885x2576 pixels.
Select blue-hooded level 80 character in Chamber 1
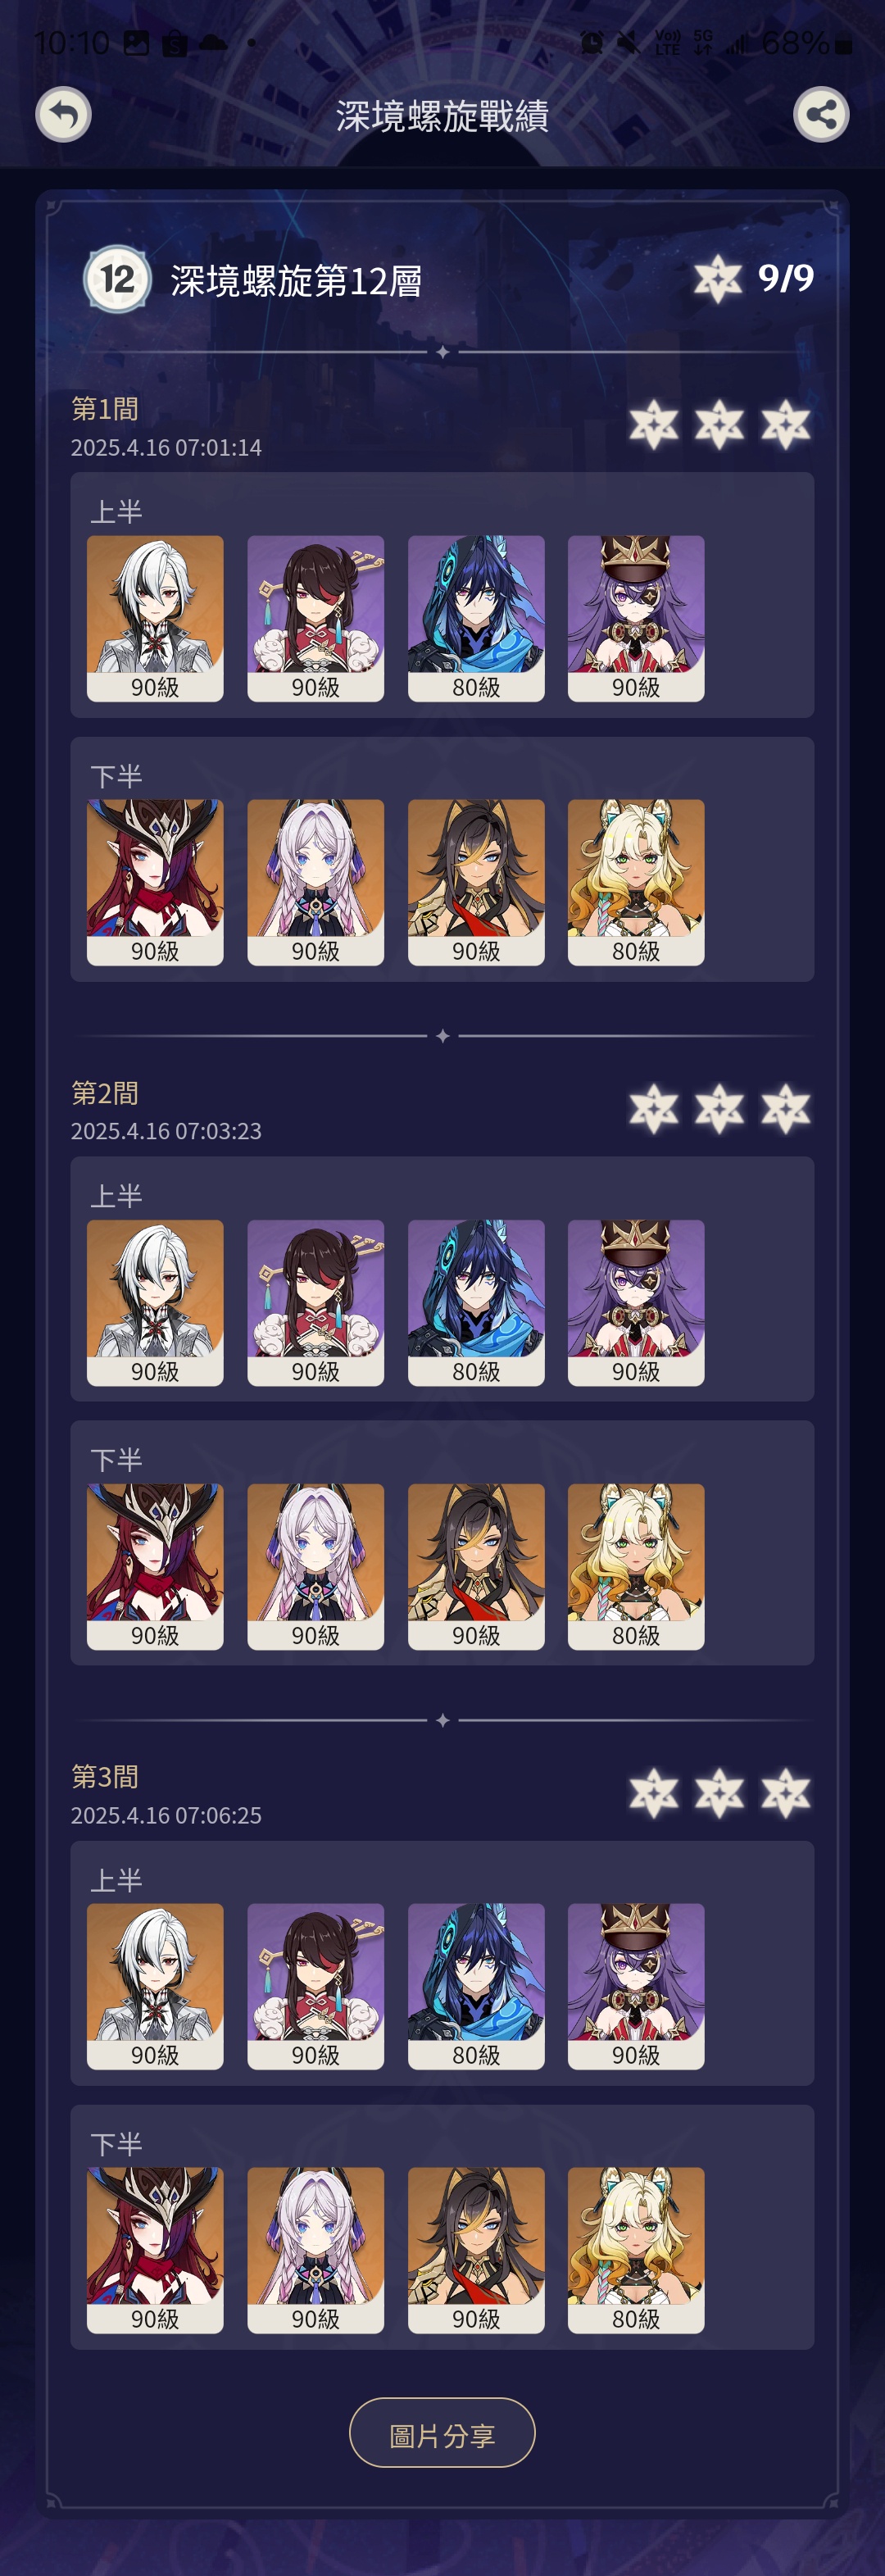(476, 618)
